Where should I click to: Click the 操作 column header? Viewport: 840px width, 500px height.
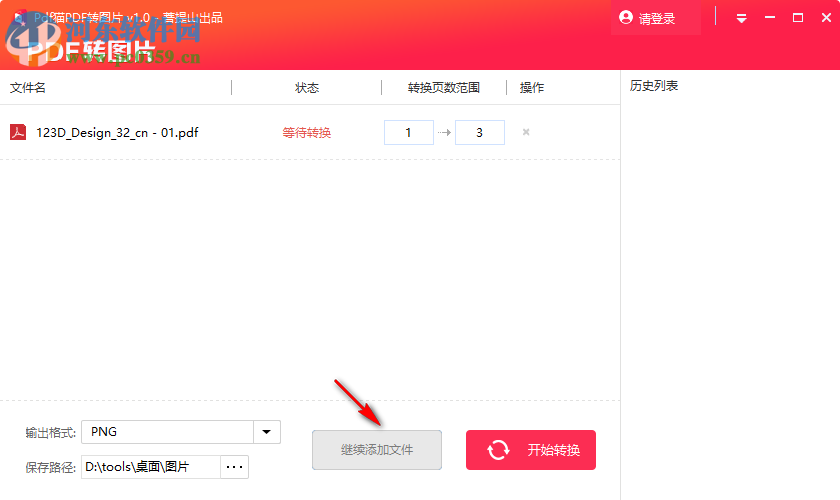tap(532, 88)
